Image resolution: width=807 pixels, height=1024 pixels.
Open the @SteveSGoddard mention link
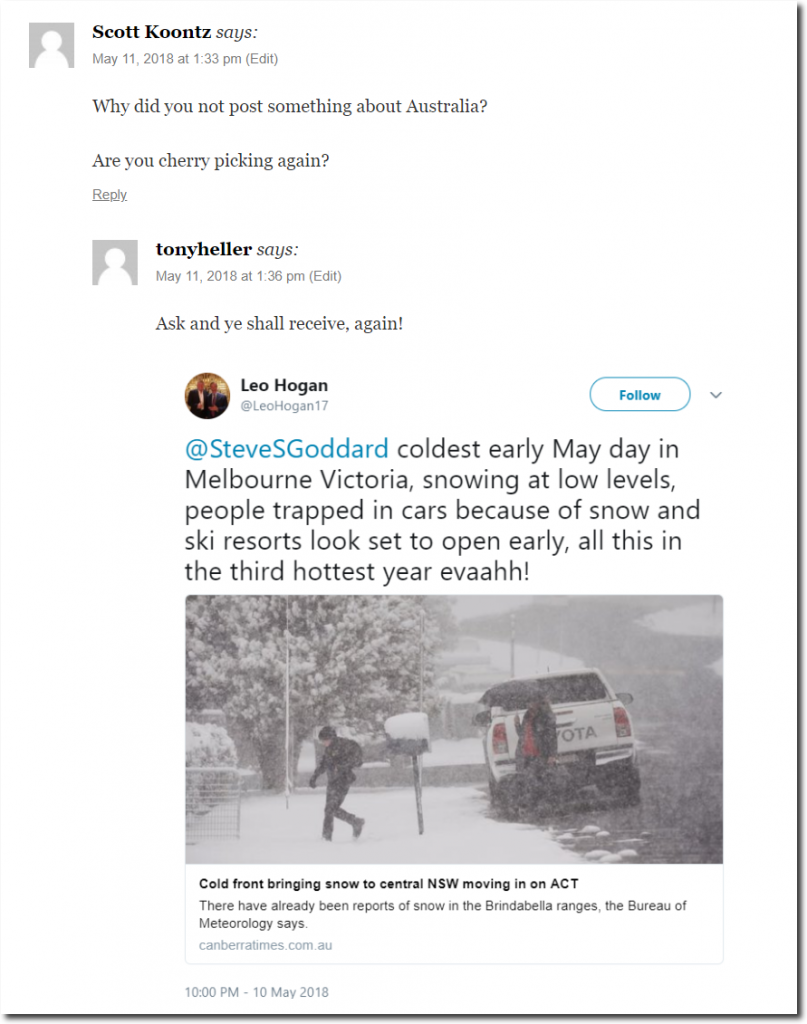click(x=285, y=448)
